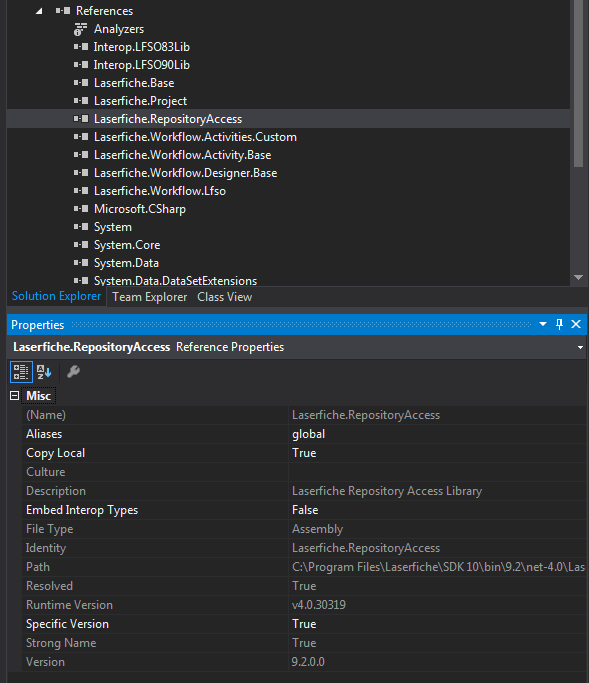Collapse the Misc property category
The width and height of the screenshot is (589, 683).
[x=14, y=396]
